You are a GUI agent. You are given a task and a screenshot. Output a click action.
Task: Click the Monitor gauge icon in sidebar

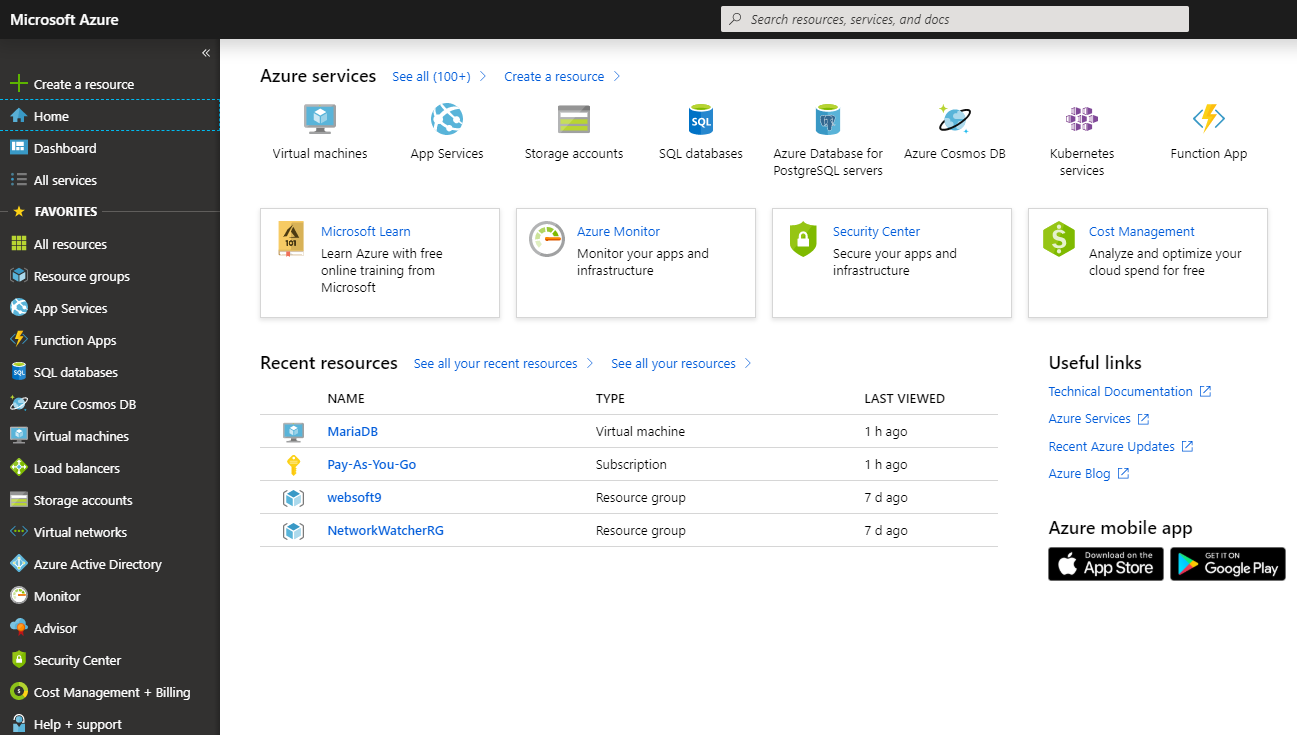coord(18,596)
